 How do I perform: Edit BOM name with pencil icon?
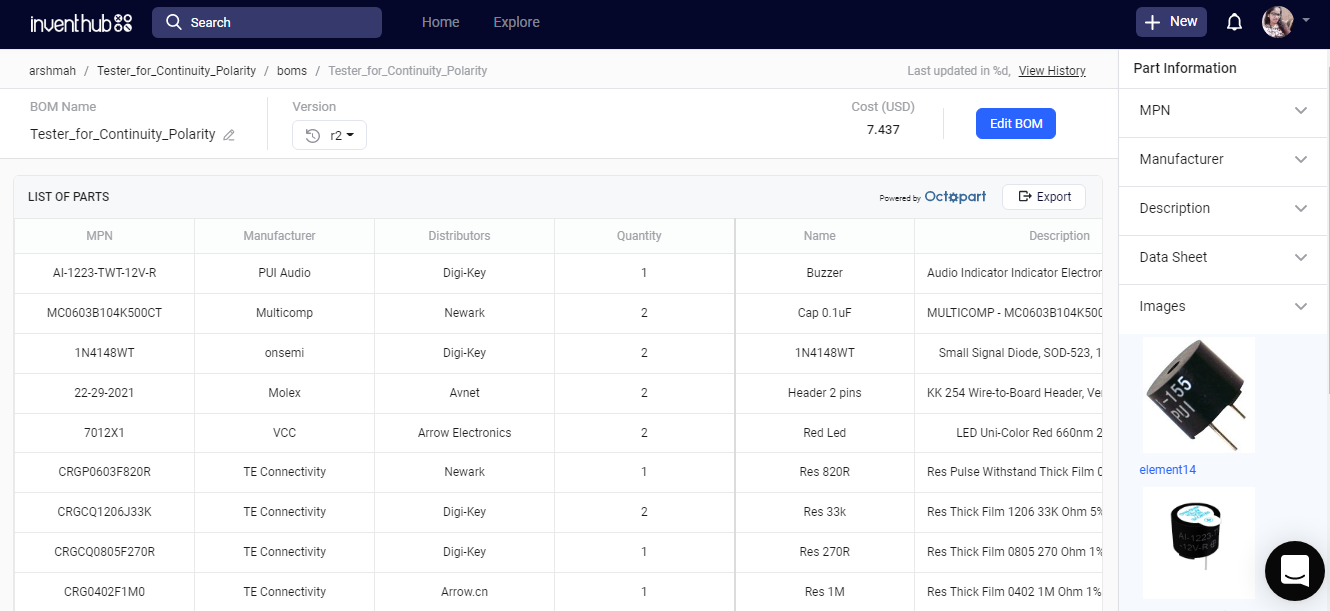[229, 135]
